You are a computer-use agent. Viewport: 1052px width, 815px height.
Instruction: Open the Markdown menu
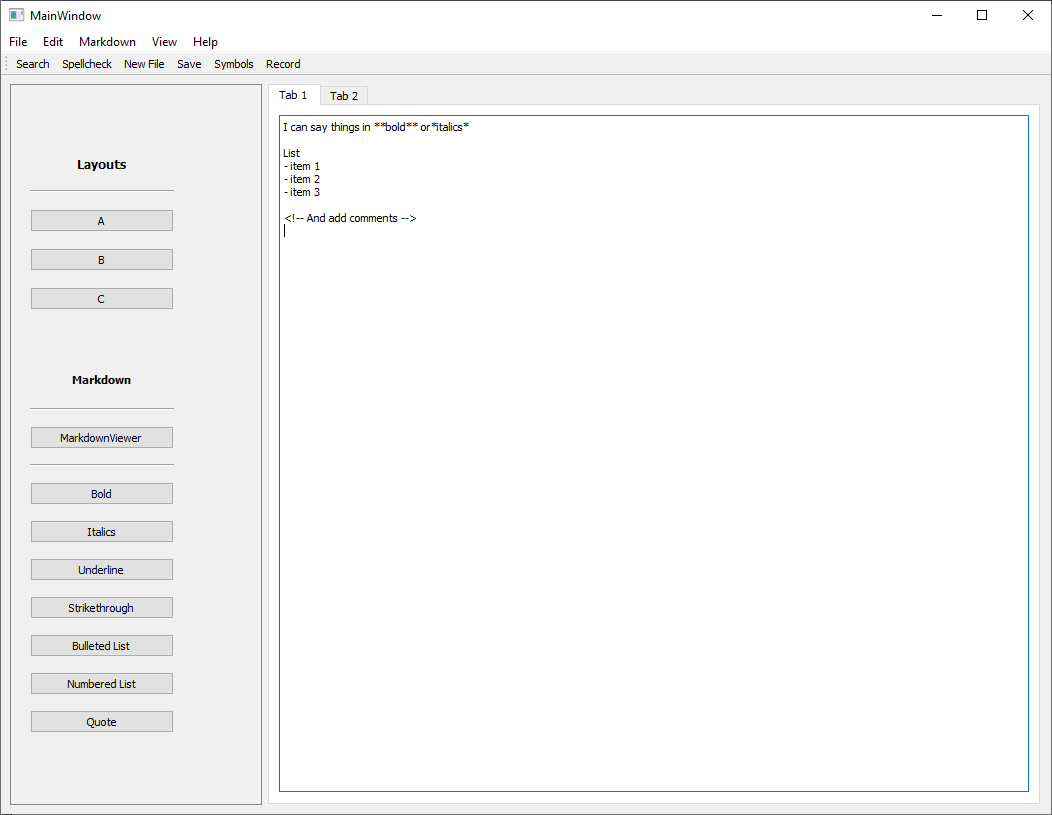point(107,42)
